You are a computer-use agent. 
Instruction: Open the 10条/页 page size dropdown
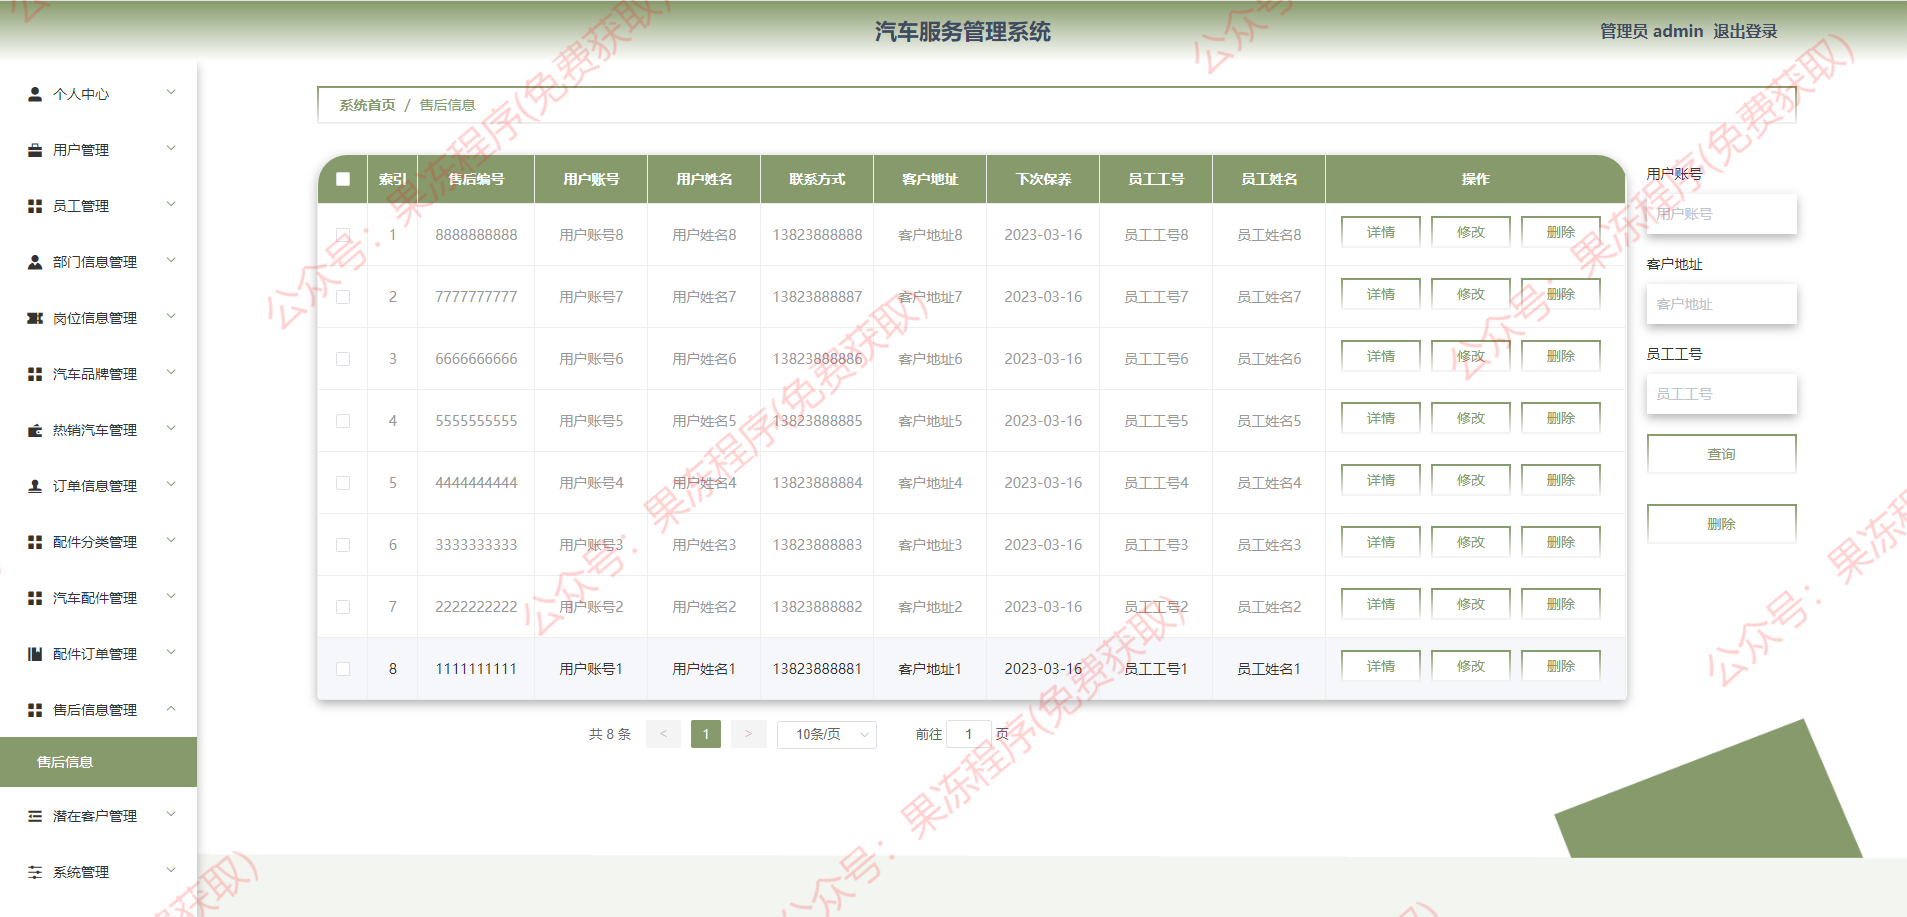coord(827,734)
